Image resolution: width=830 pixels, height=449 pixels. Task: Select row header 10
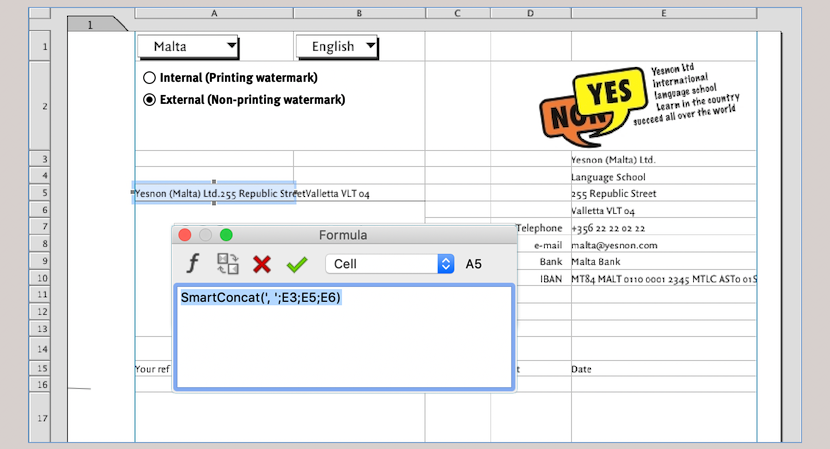(x=43, y=277)
